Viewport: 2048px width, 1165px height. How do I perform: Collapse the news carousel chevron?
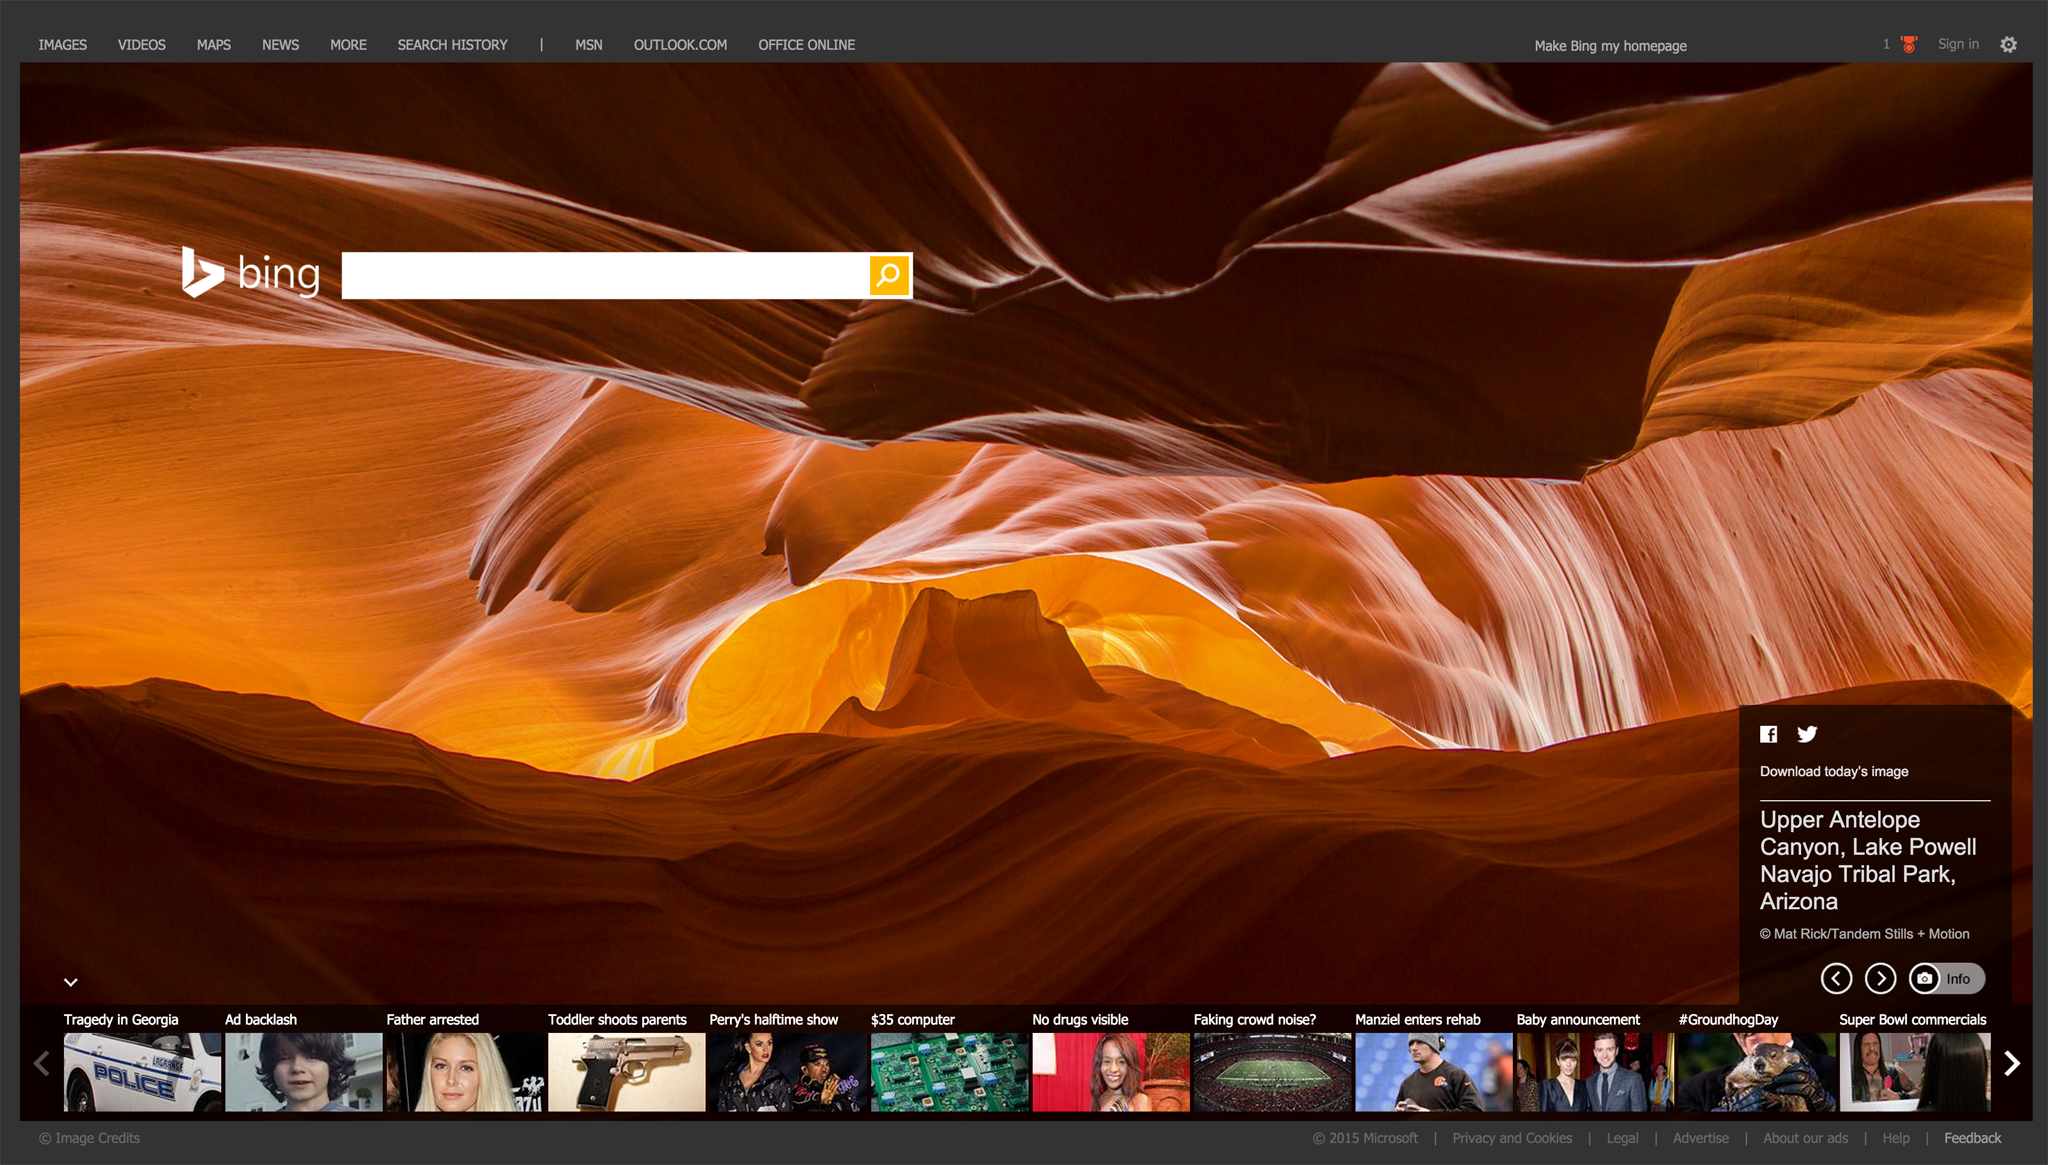click(71, 982)
